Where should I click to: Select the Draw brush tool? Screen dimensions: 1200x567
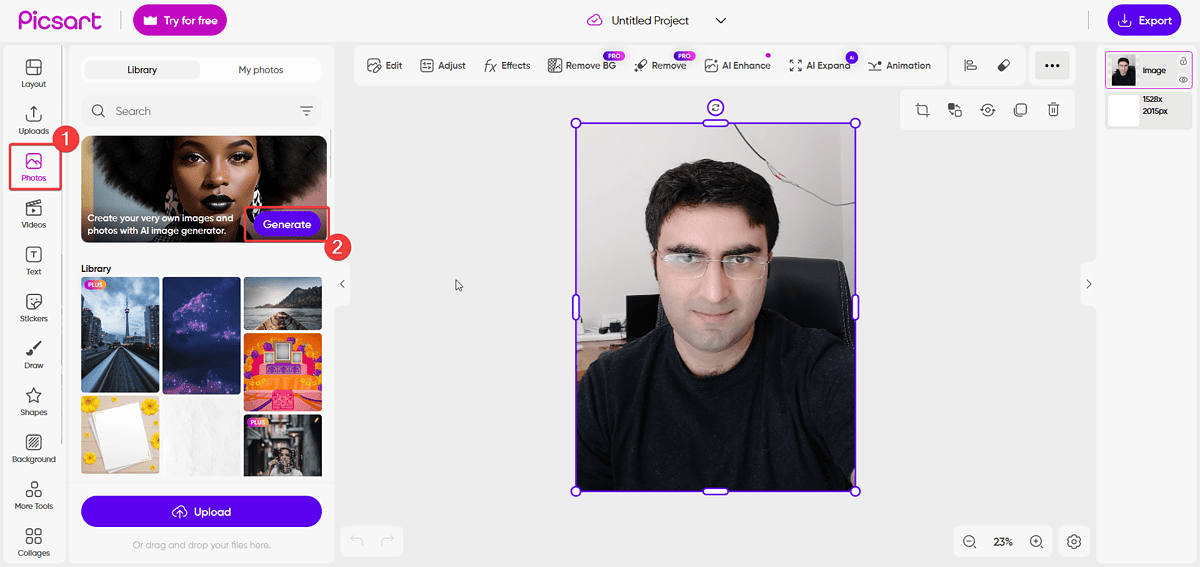click(x=33, y=354)
